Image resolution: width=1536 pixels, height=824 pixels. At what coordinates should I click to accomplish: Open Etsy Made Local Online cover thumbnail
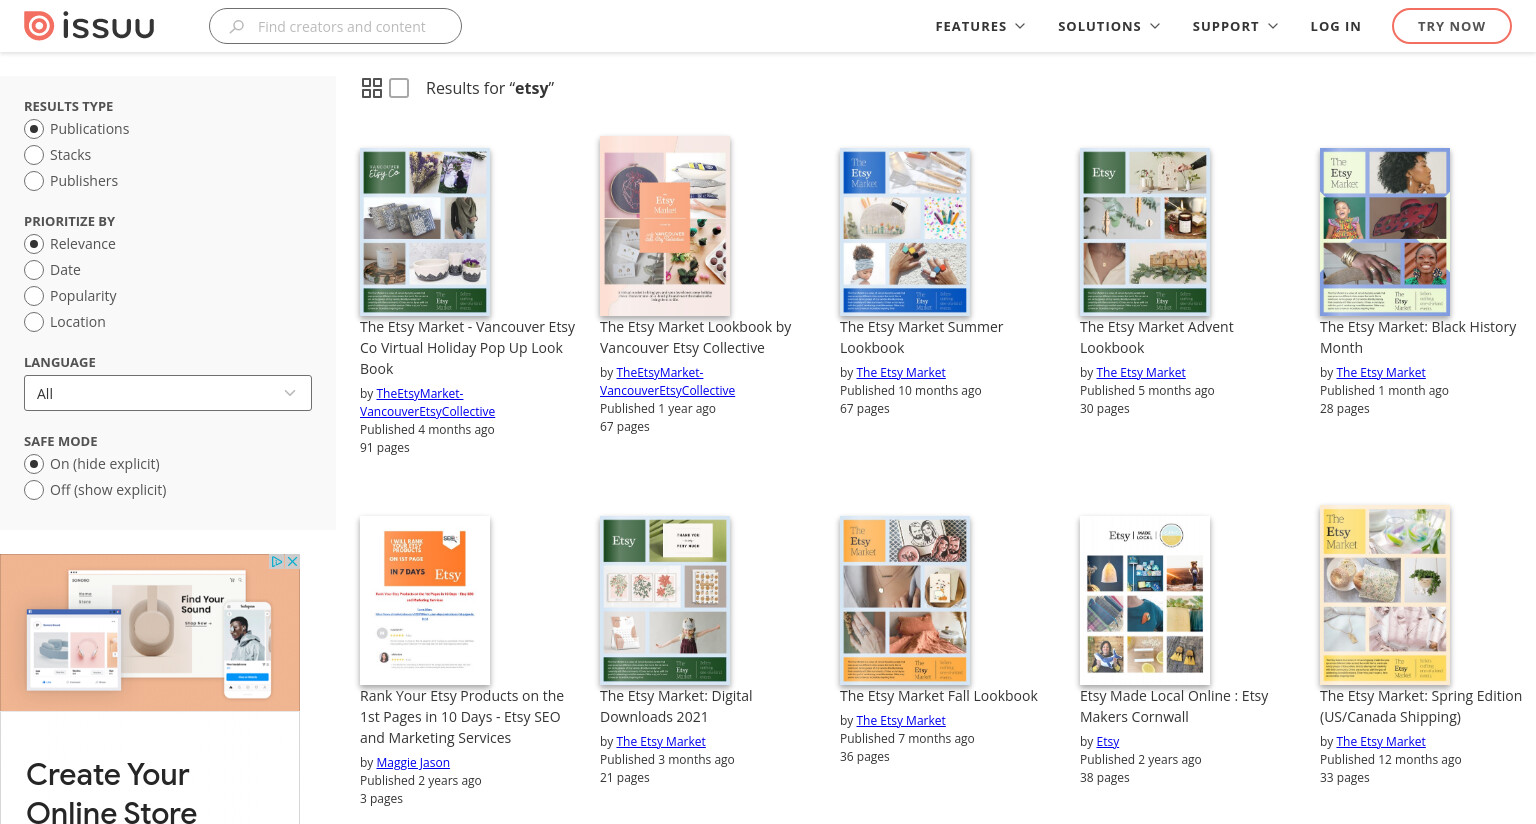(1145, 600)
